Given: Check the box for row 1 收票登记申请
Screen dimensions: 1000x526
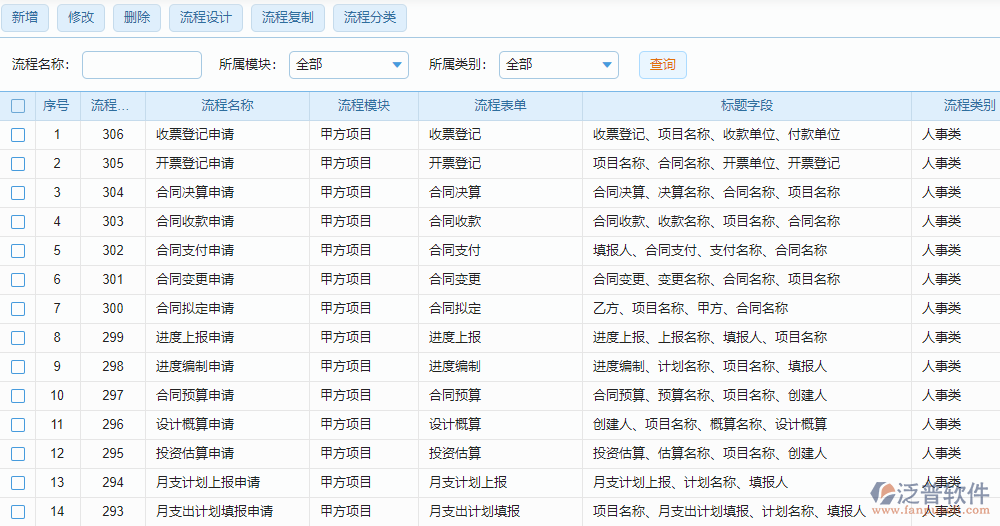Looking at the screenshot, I should pos(18,135).
